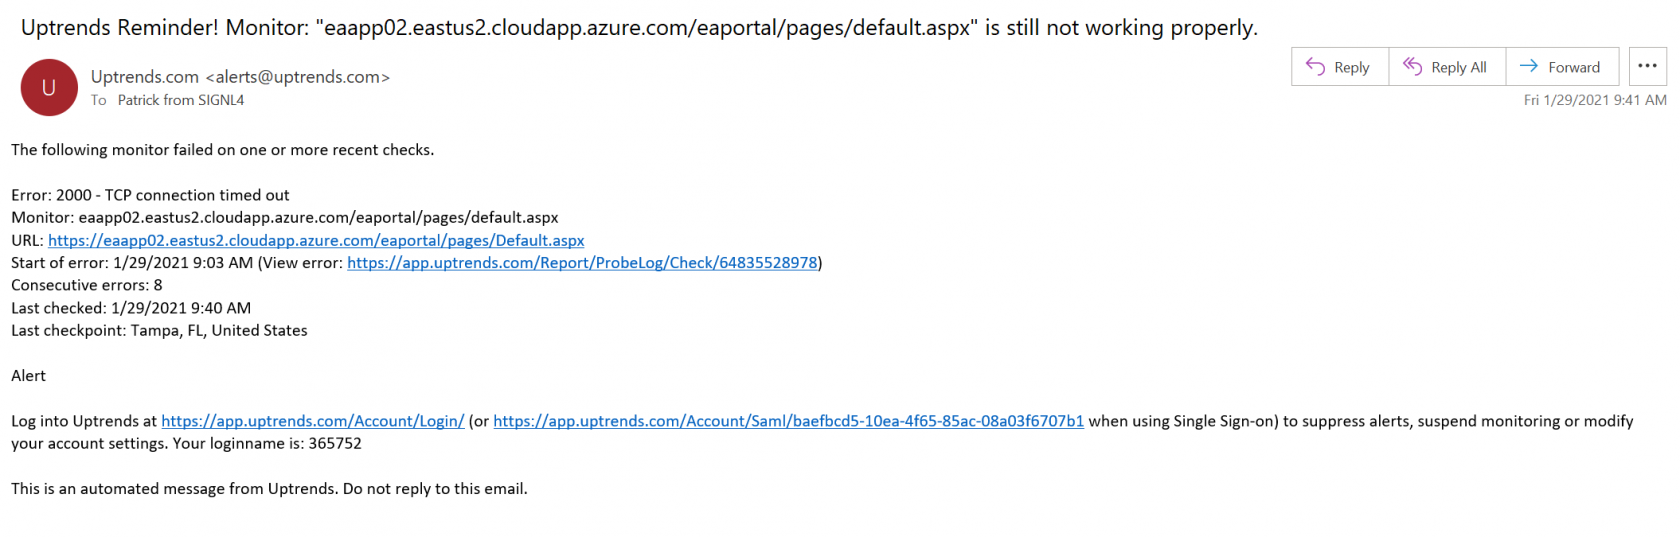Click the Alert heading in the body

pos(29,376)
